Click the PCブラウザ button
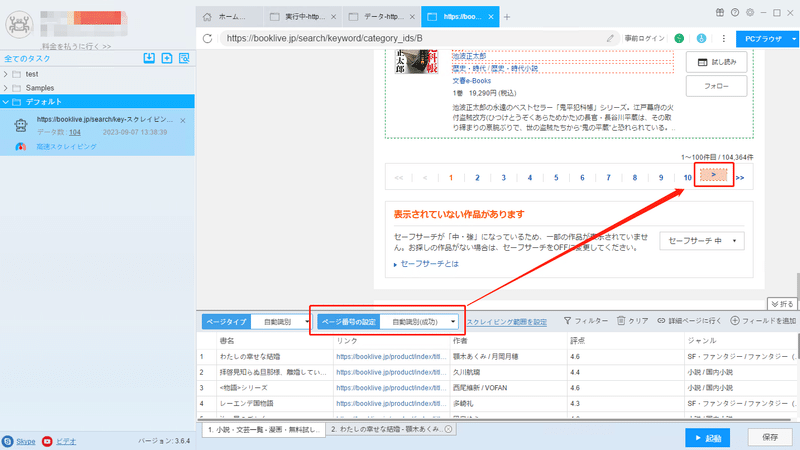The image size is (800, 450). [763, 39]
